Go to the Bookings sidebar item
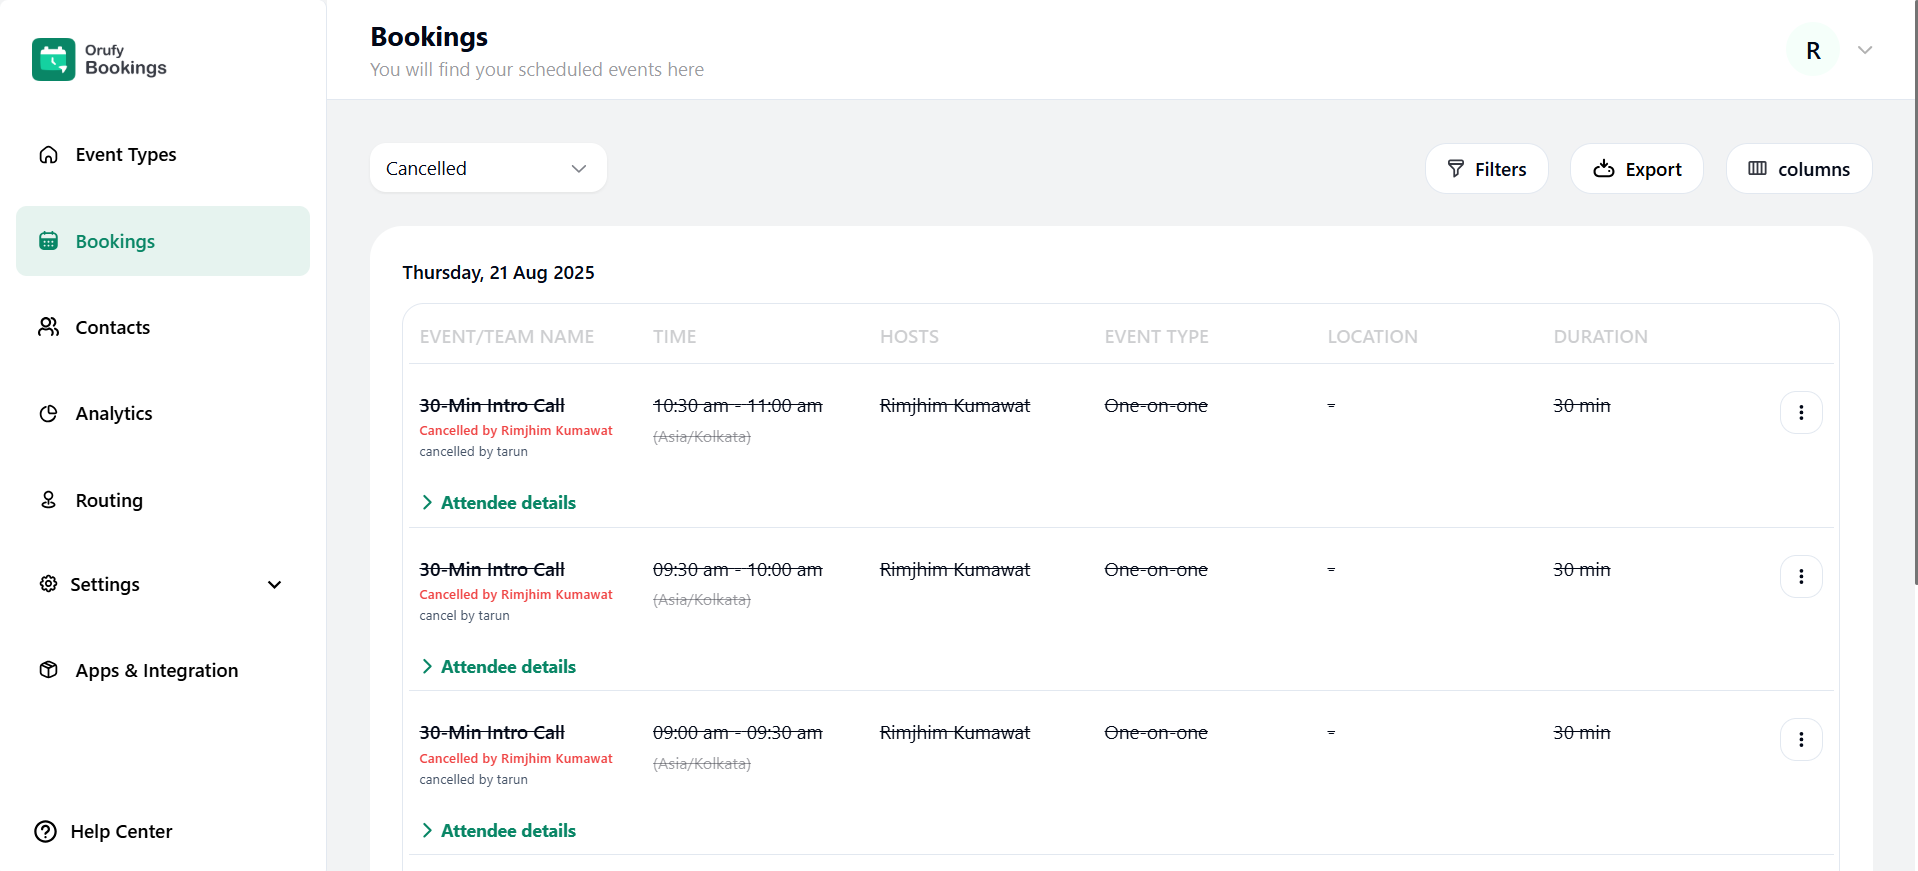1918x871 pixels. [x=115, y=242]
